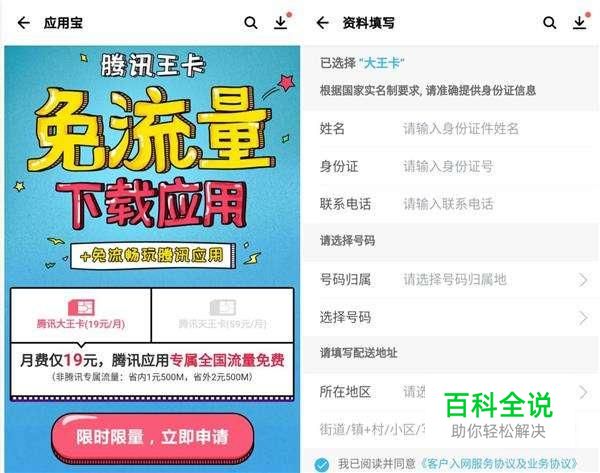600x473 pixels.
Task: Switch to 腾讯天王卡(59元/月) tab
Action: click(x=223, y=315)
